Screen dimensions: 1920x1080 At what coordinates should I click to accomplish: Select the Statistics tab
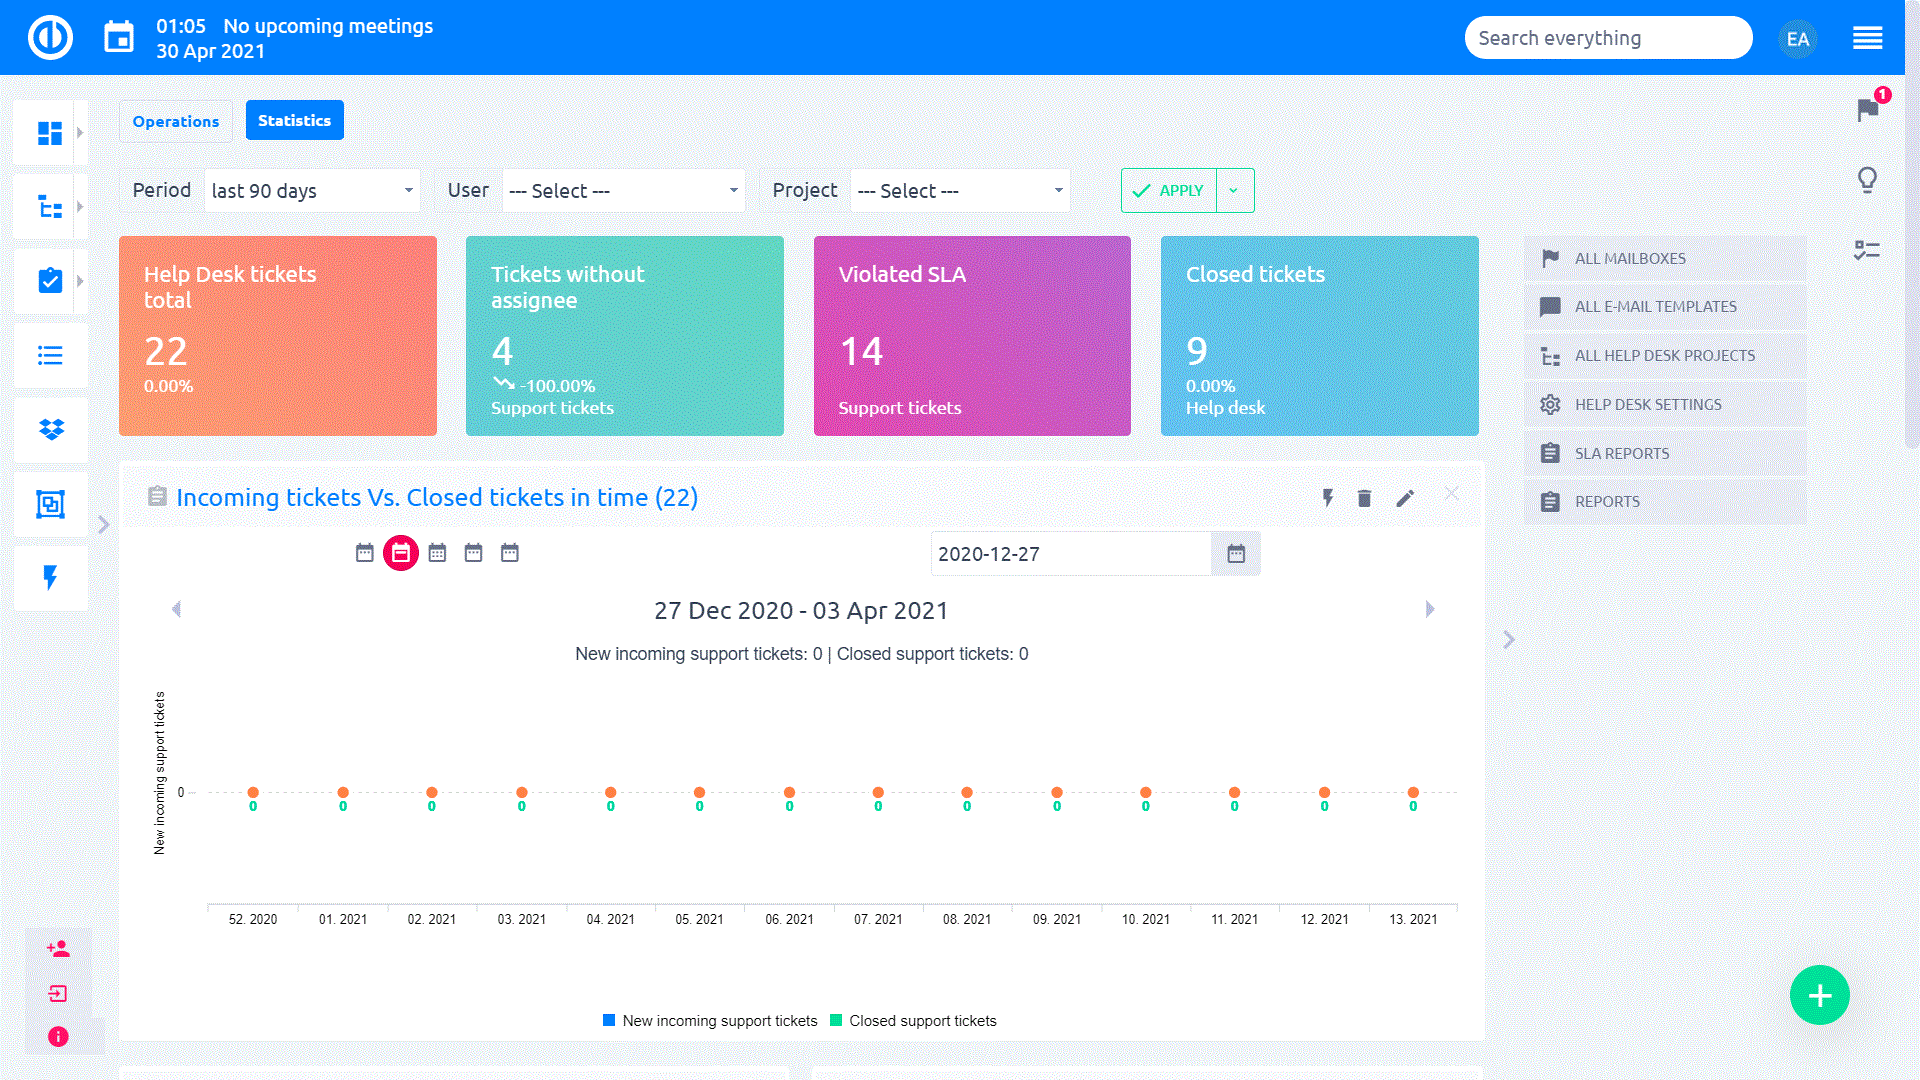(x=294, y=120)
